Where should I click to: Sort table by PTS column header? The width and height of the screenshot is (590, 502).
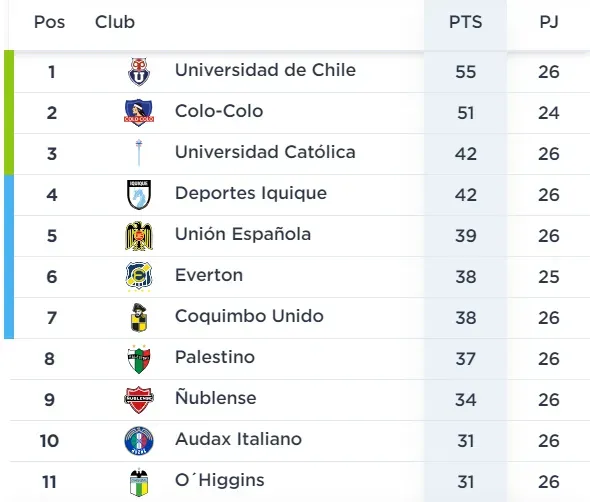click(465, 22)
